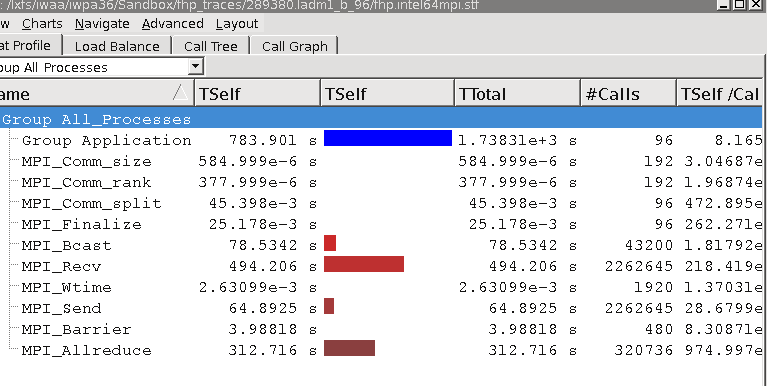Click MPI_Barrier call count 480
767x386 pixels.
pos(659,329)
